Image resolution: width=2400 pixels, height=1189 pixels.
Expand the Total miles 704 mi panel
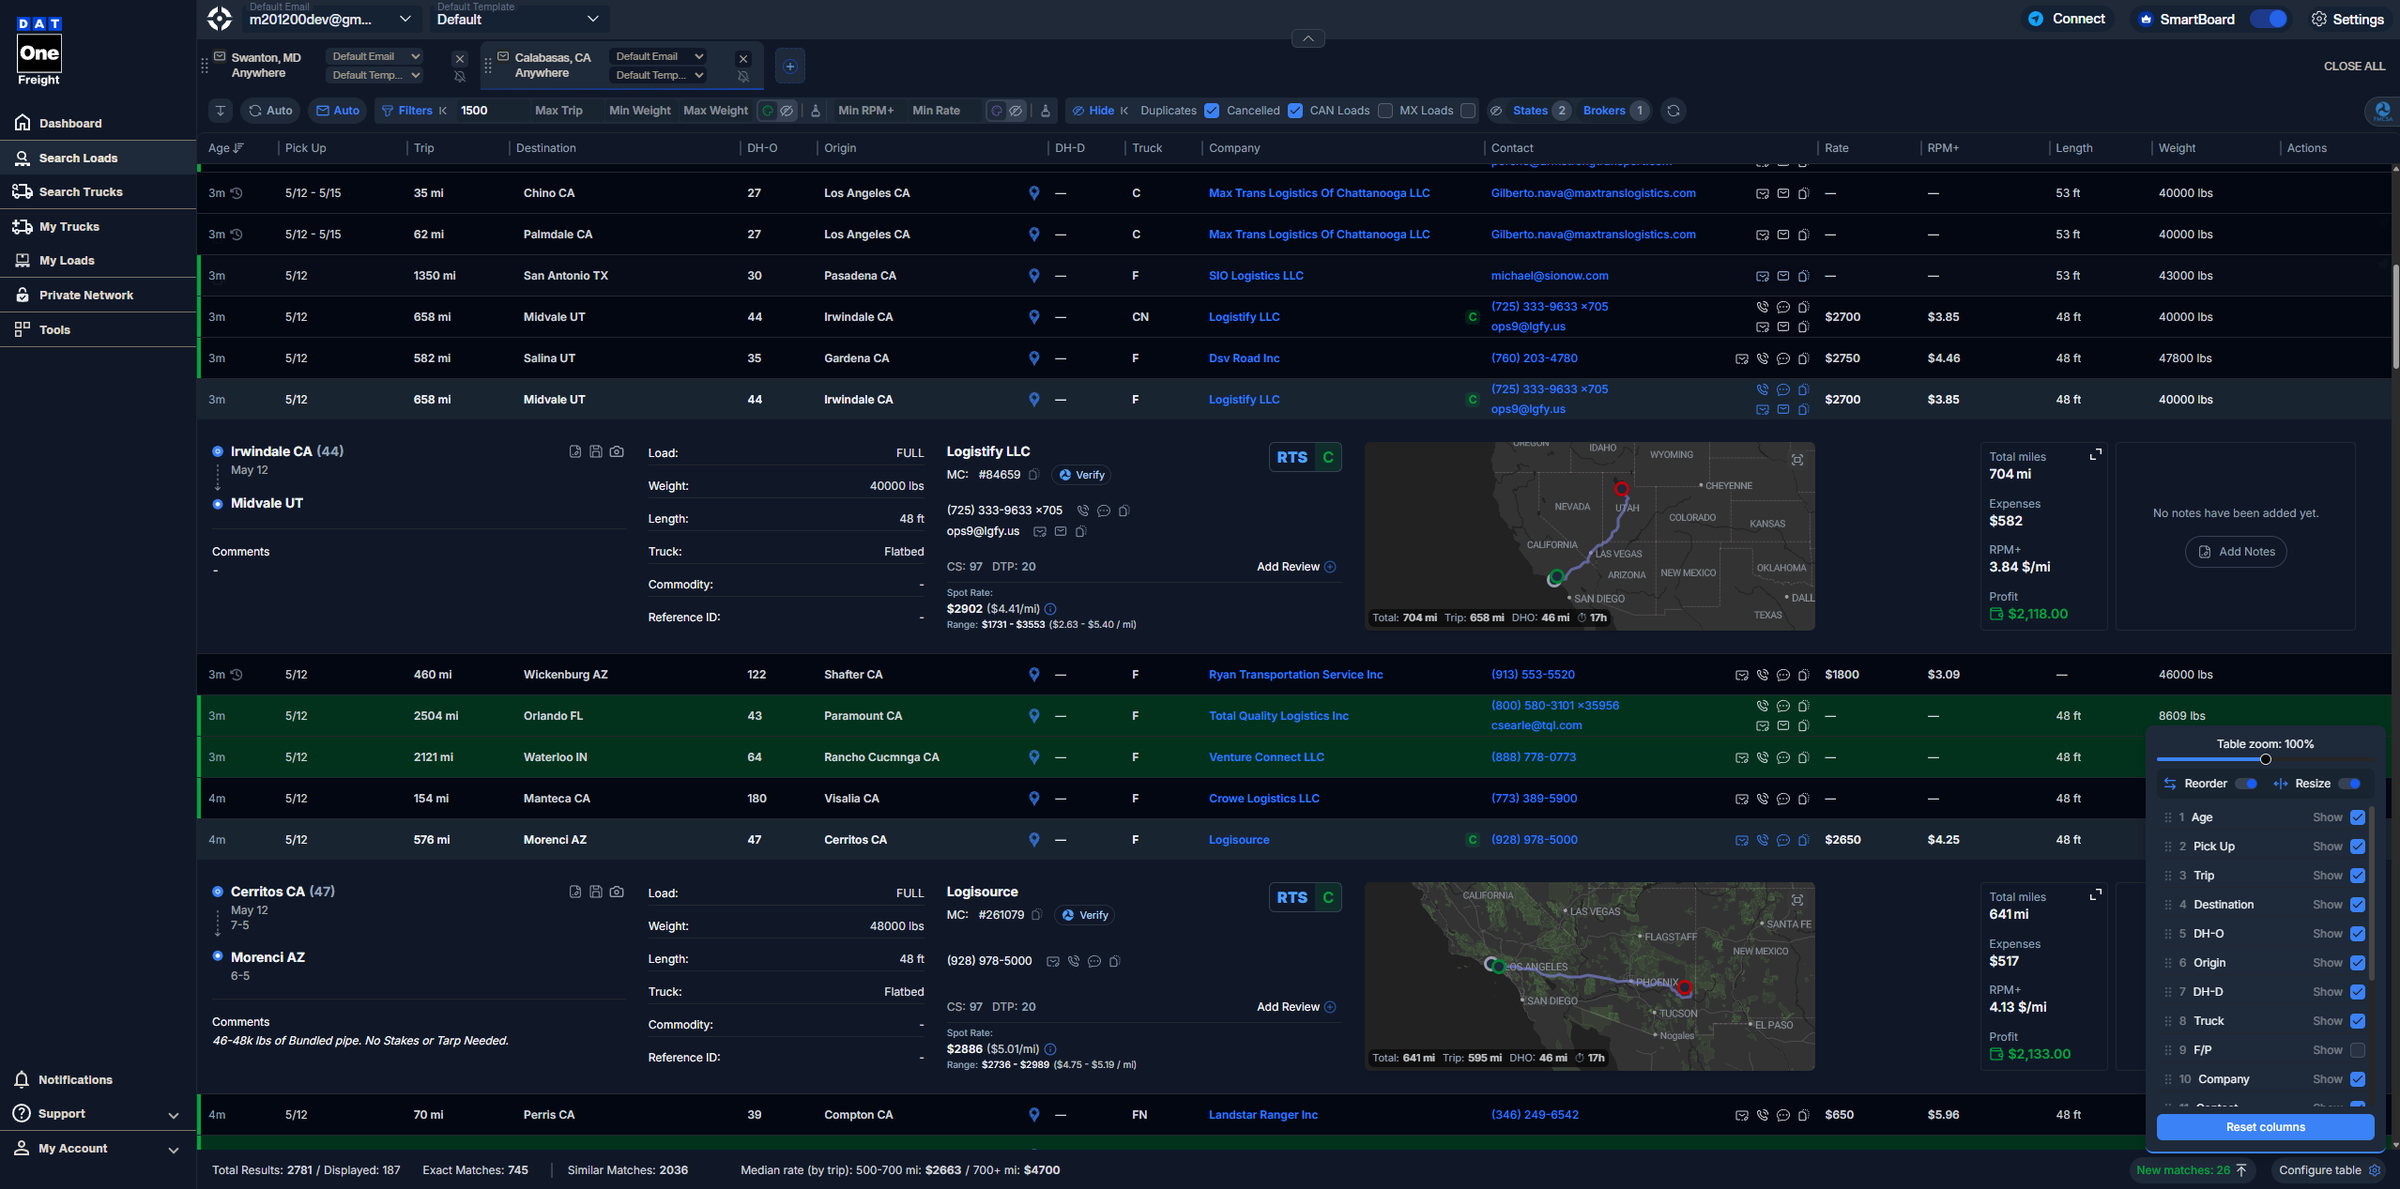coord(2095,455)
